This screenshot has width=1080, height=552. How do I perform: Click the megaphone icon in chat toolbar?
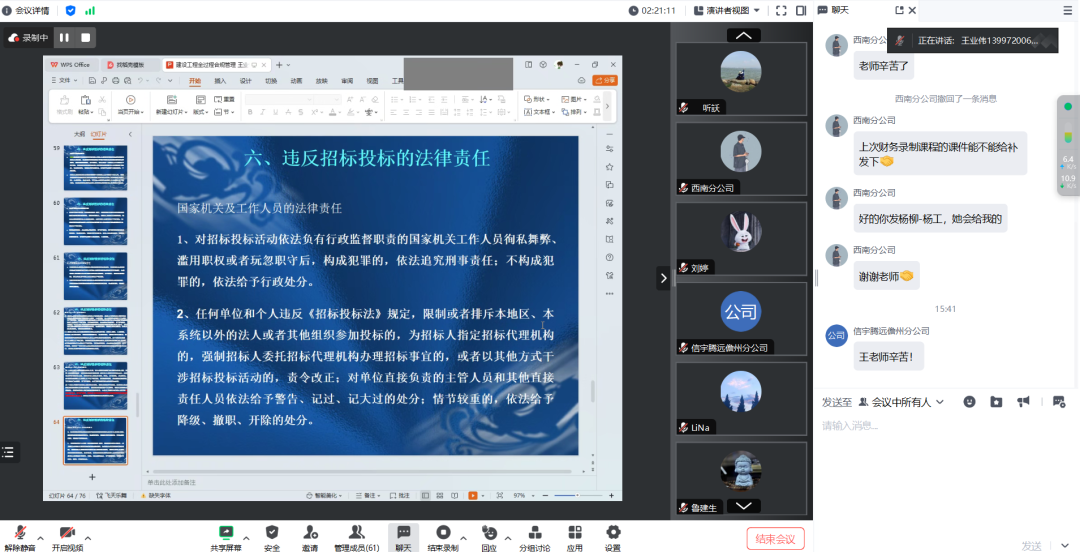(x=1024, y=402)
